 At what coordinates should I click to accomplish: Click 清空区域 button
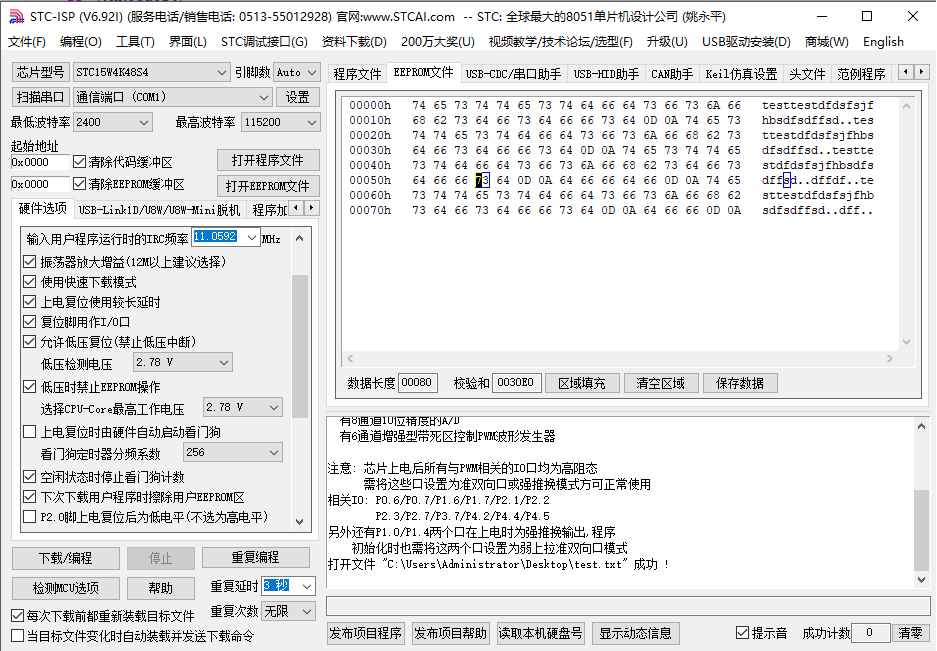661,383
